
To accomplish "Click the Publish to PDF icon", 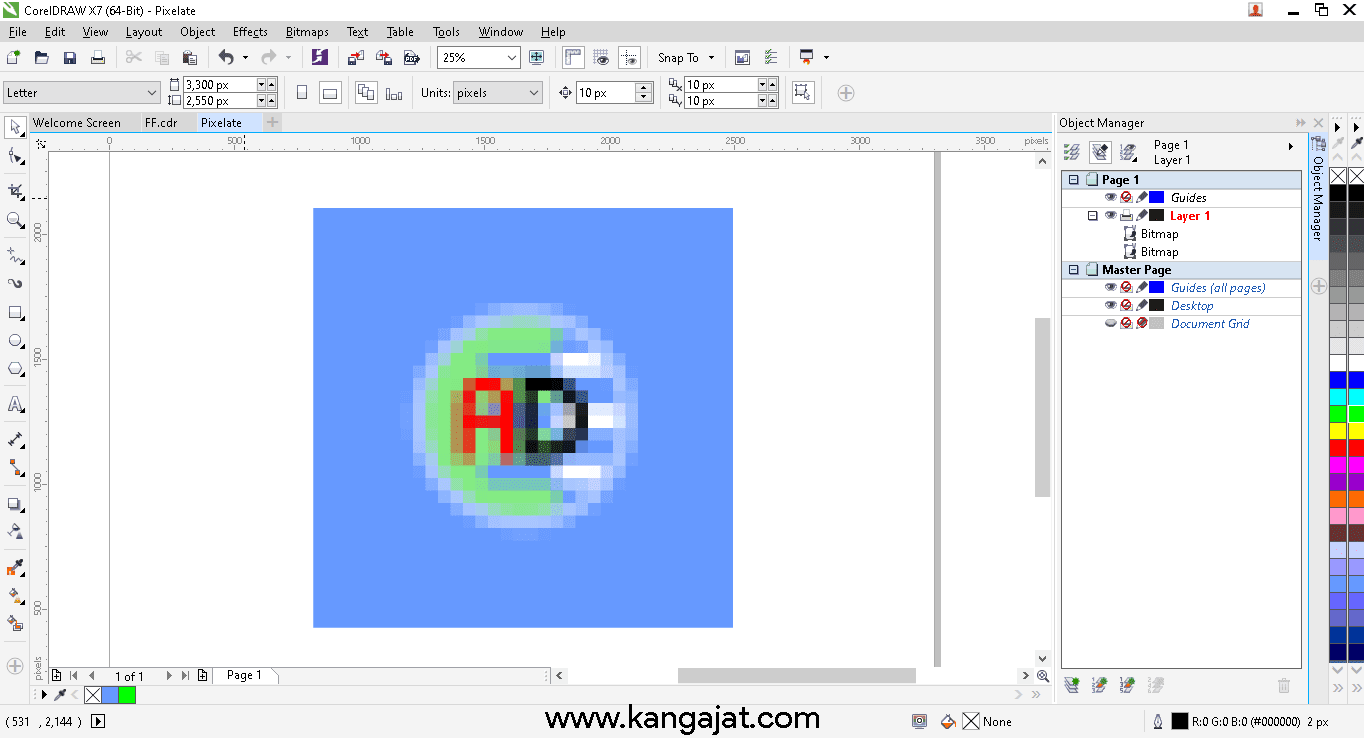I will coord(411,58).
